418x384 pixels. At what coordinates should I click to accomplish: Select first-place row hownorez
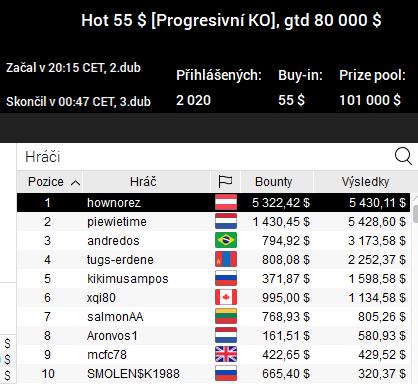click(x=213, y=202)
